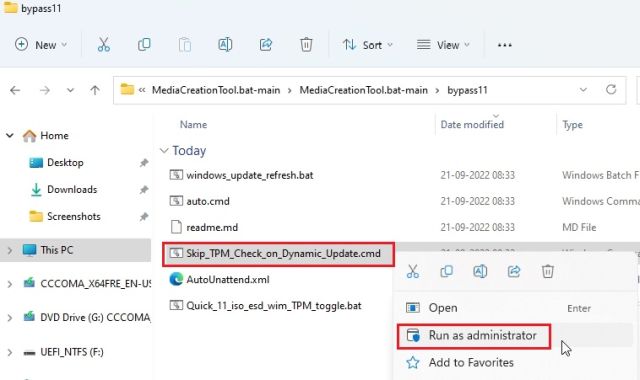This screenshot has height=380, width=640.
Task: Open DVD Drive (G:) CCCOMA
Action: click(x=96, y=317)
